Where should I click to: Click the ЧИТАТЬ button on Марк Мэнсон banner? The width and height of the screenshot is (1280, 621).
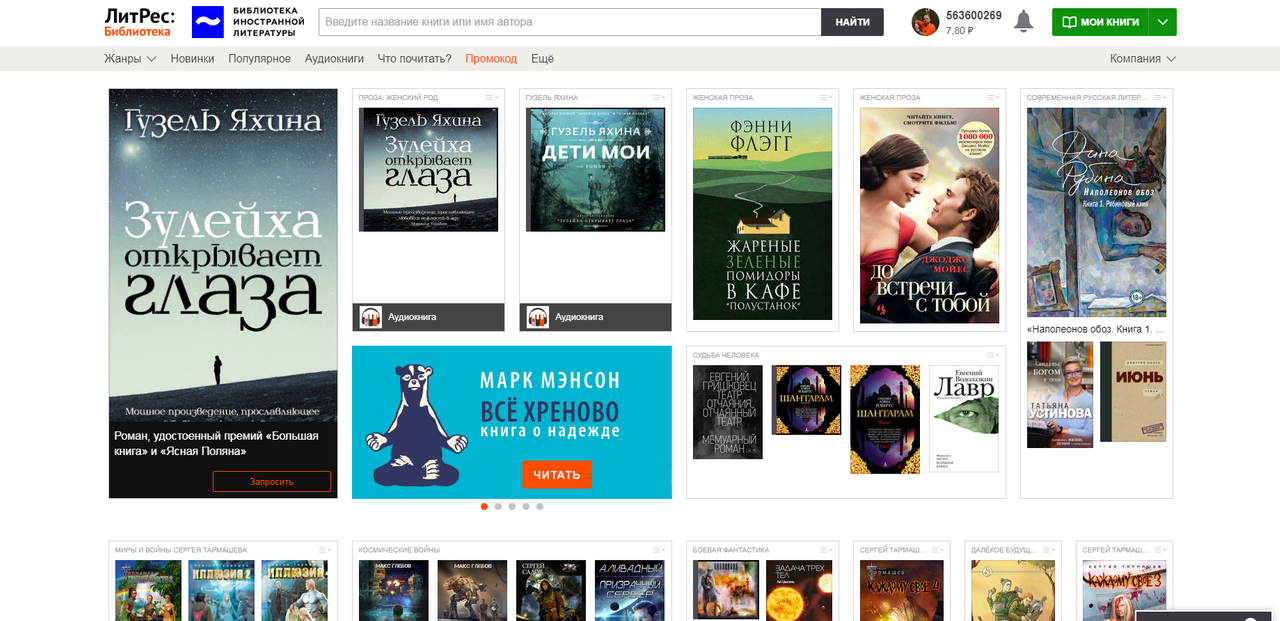tap(557, 474)
